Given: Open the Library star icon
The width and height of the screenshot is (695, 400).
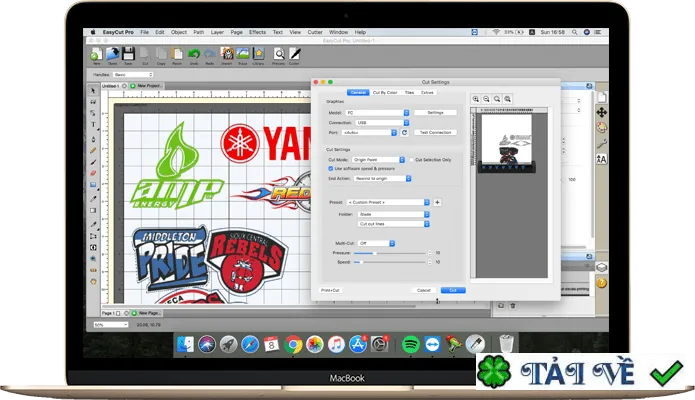Looking at the screenshot, I should point(258,54).
